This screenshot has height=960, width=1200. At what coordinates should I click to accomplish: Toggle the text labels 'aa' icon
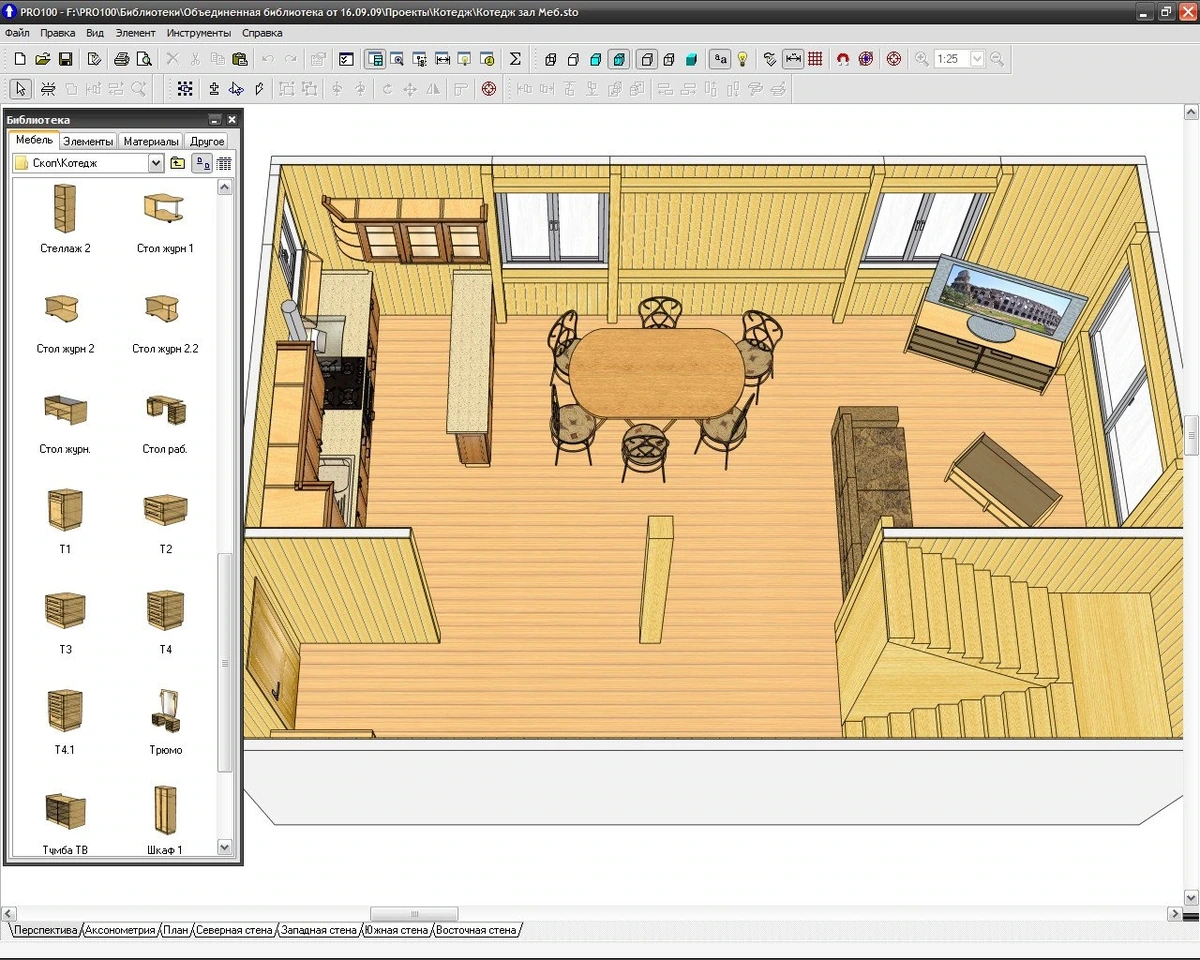pyautogui.click(x=719, y=59)
